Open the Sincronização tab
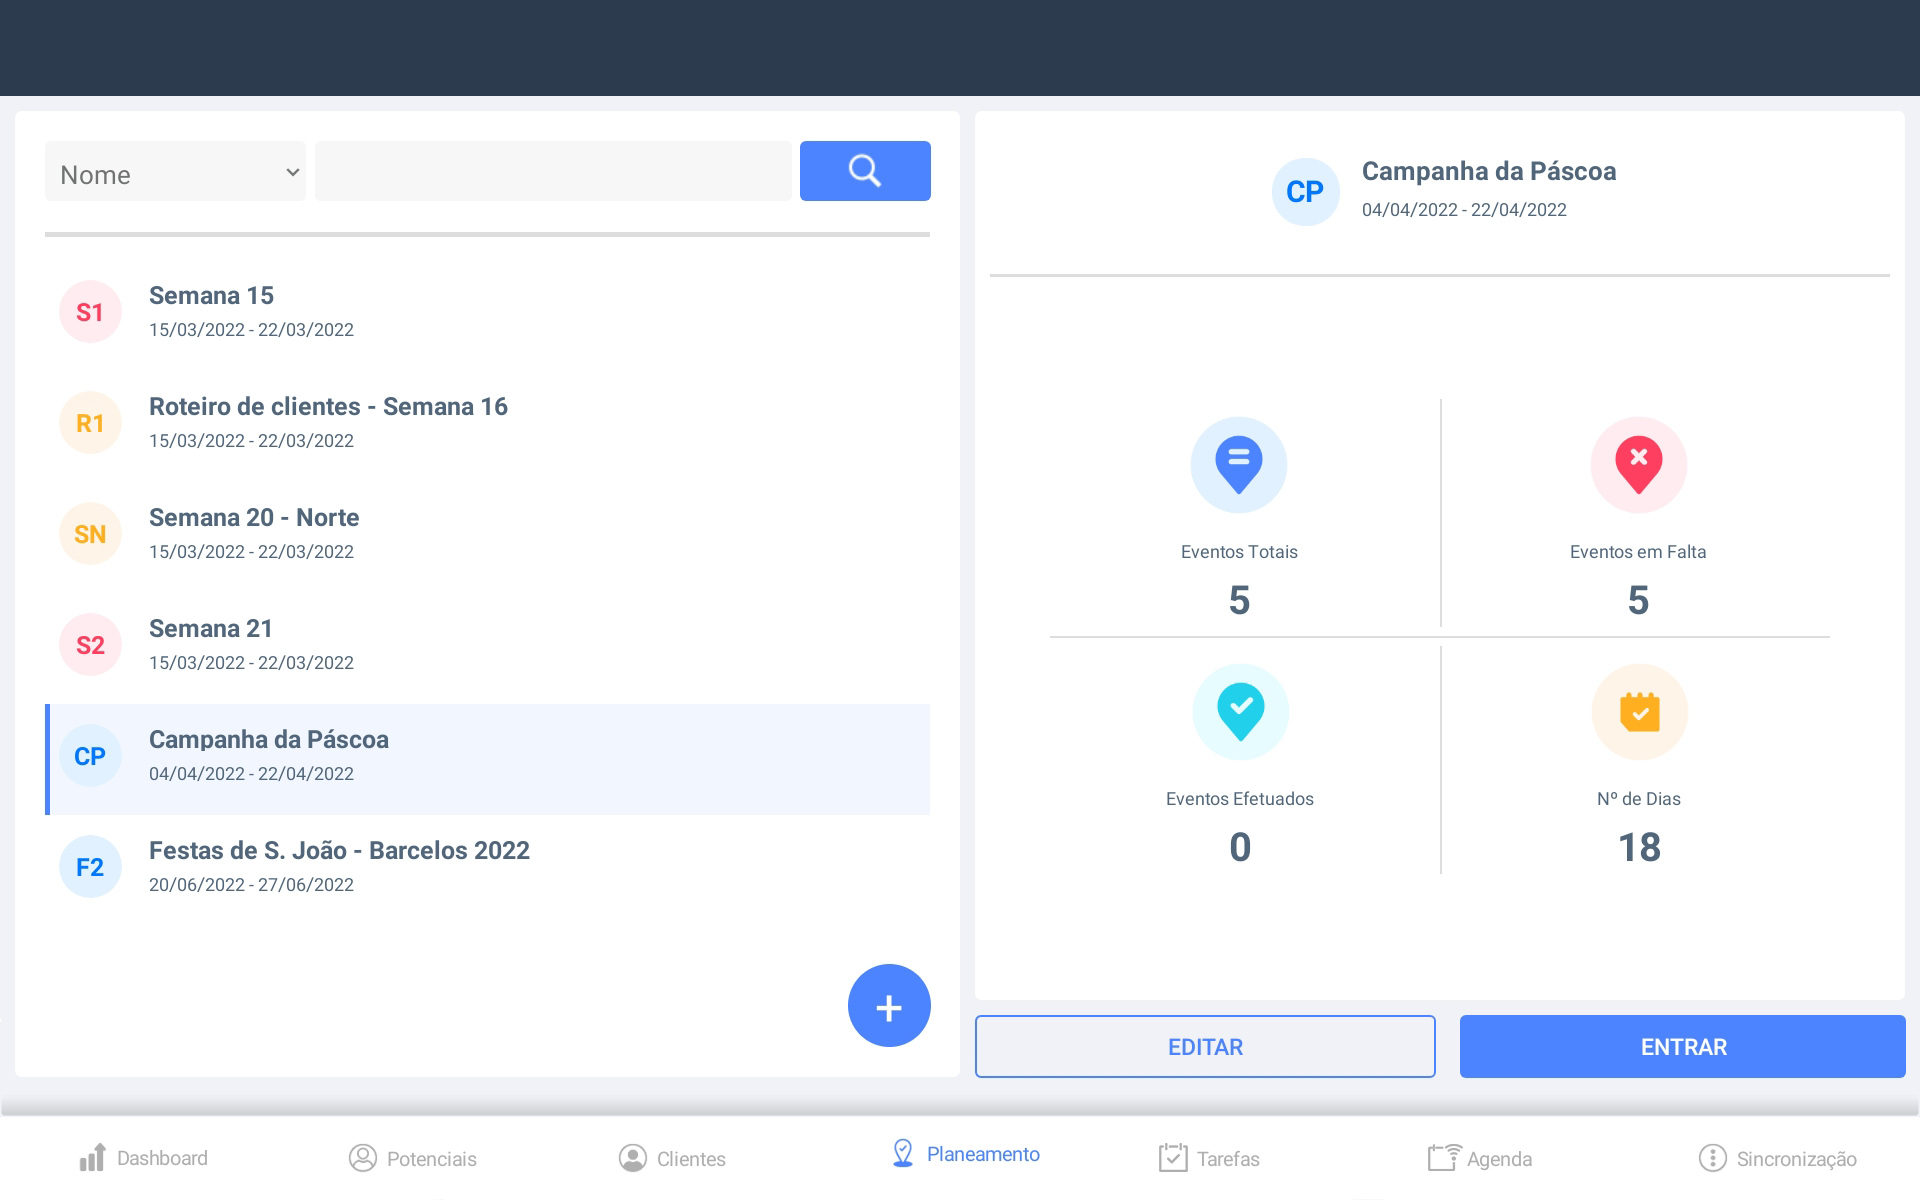Viewport: 1920px width, 1200px height. pos(1778,1158)
